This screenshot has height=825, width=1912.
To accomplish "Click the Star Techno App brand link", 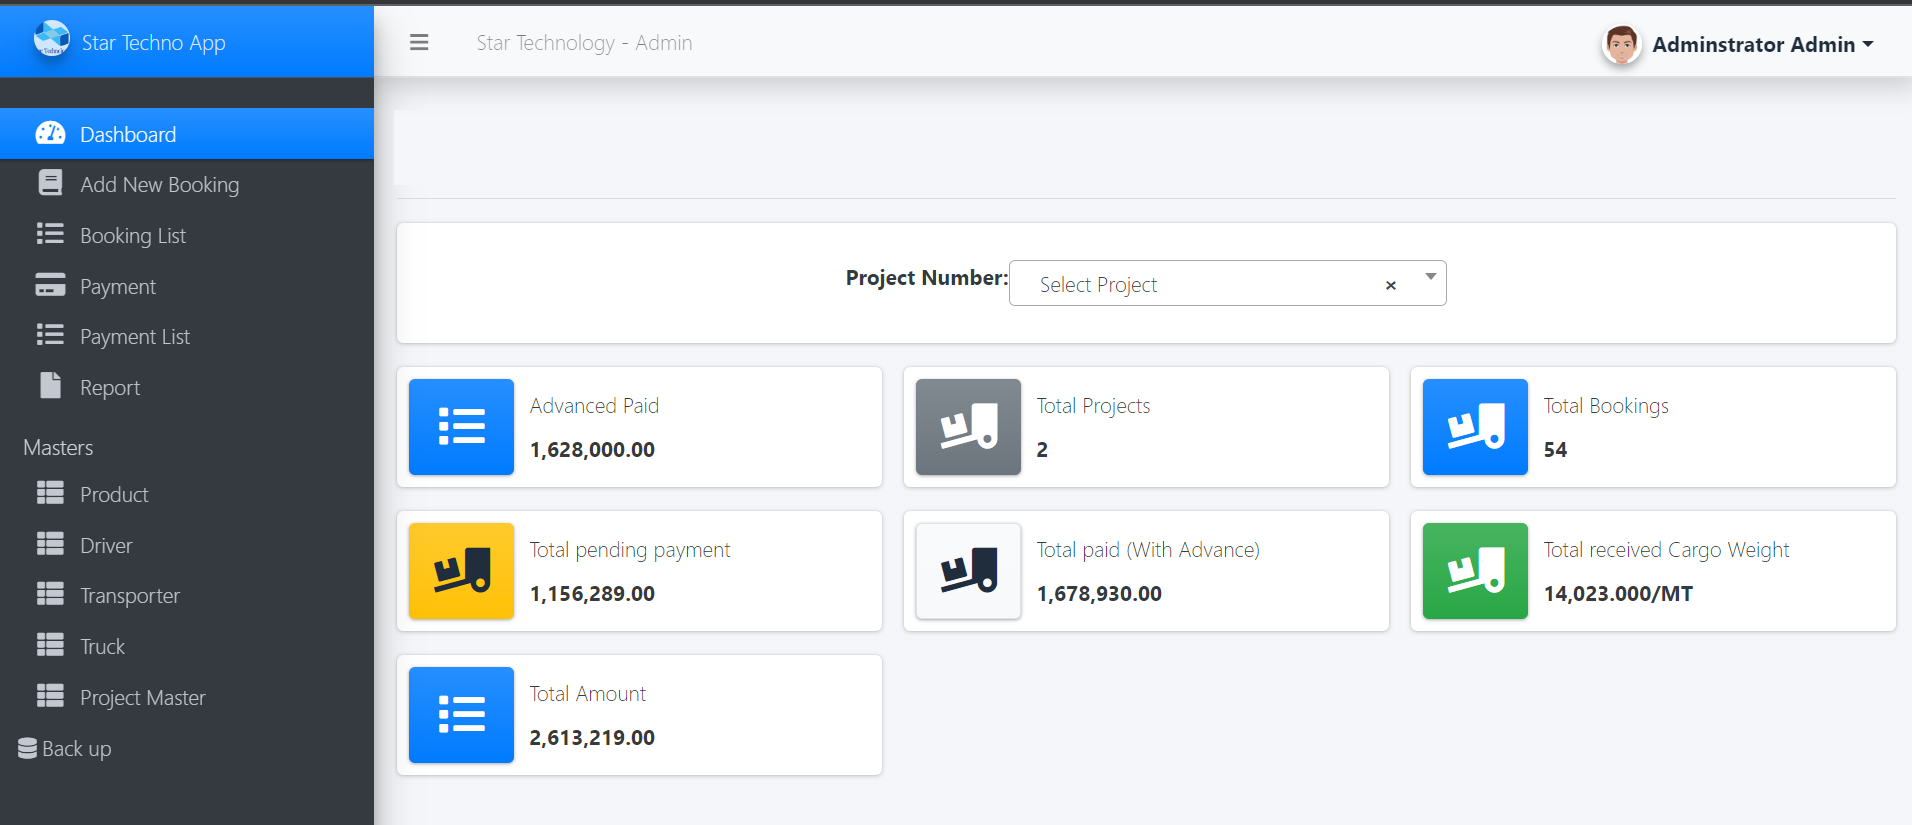I will pyautogui.click(x=153, y=42).
